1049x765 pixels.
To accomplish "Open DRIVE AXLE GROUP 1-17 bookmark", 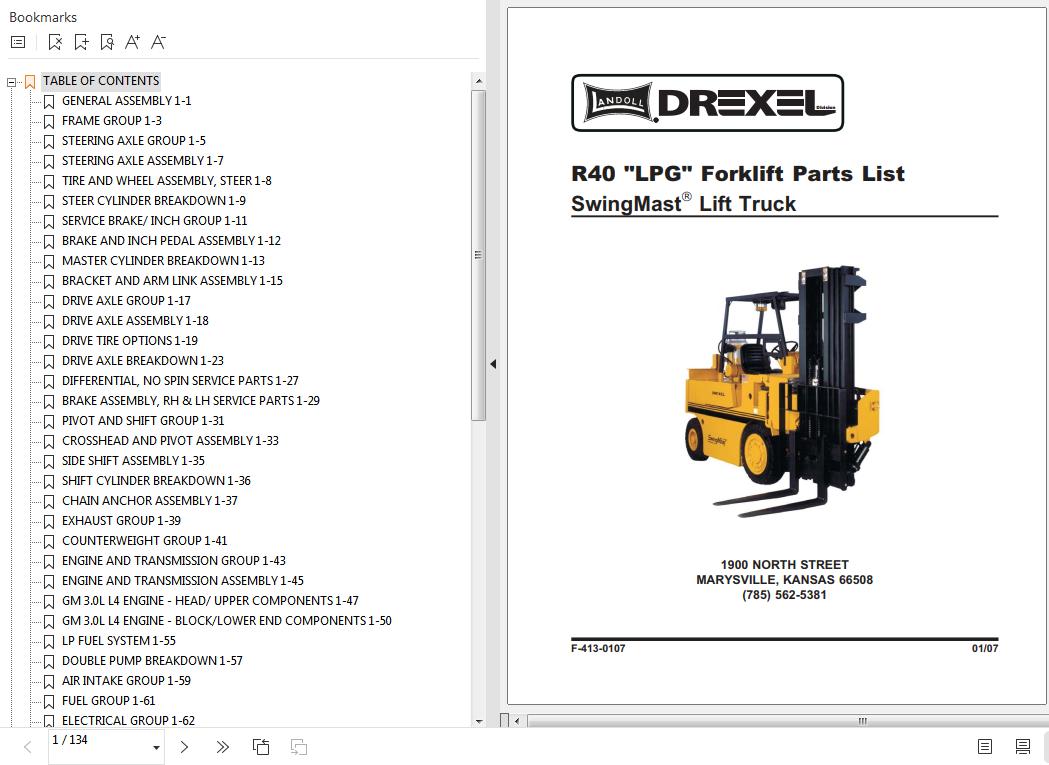I will [126, 301].
